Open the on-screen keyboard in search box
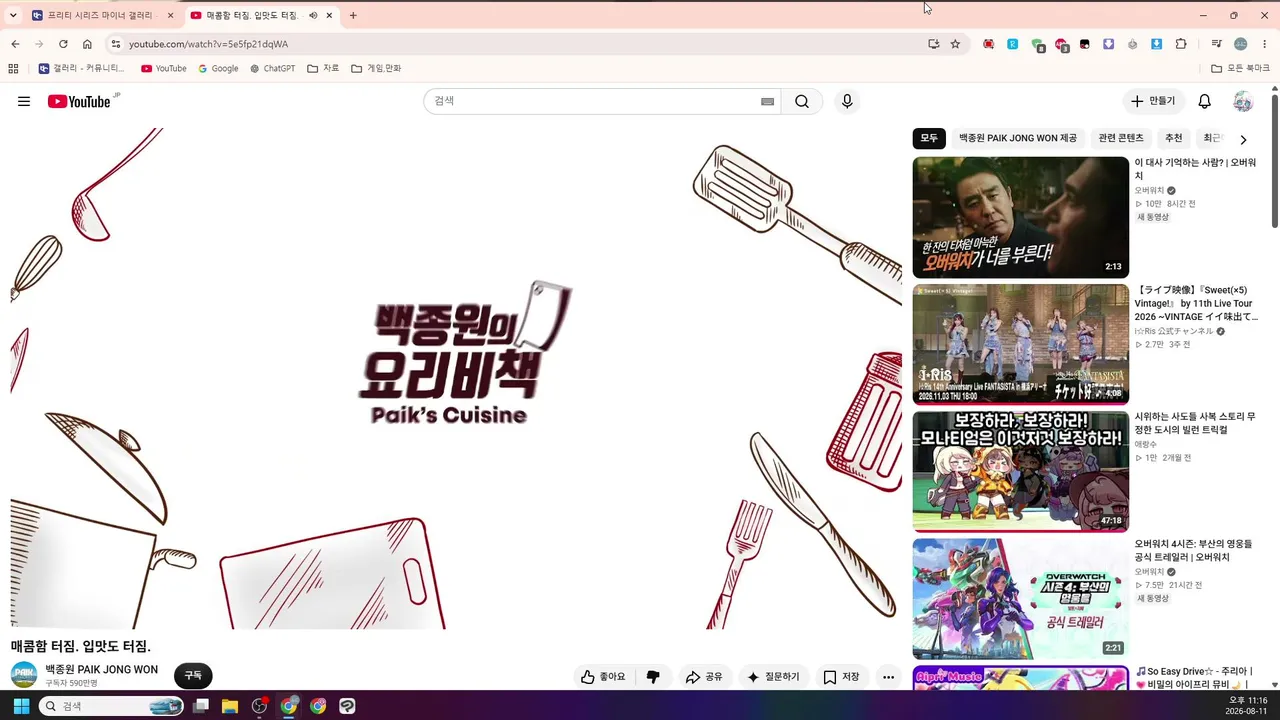Image resolution: width=1280 pixels, height=720 pixels. [x=767, y=101]
